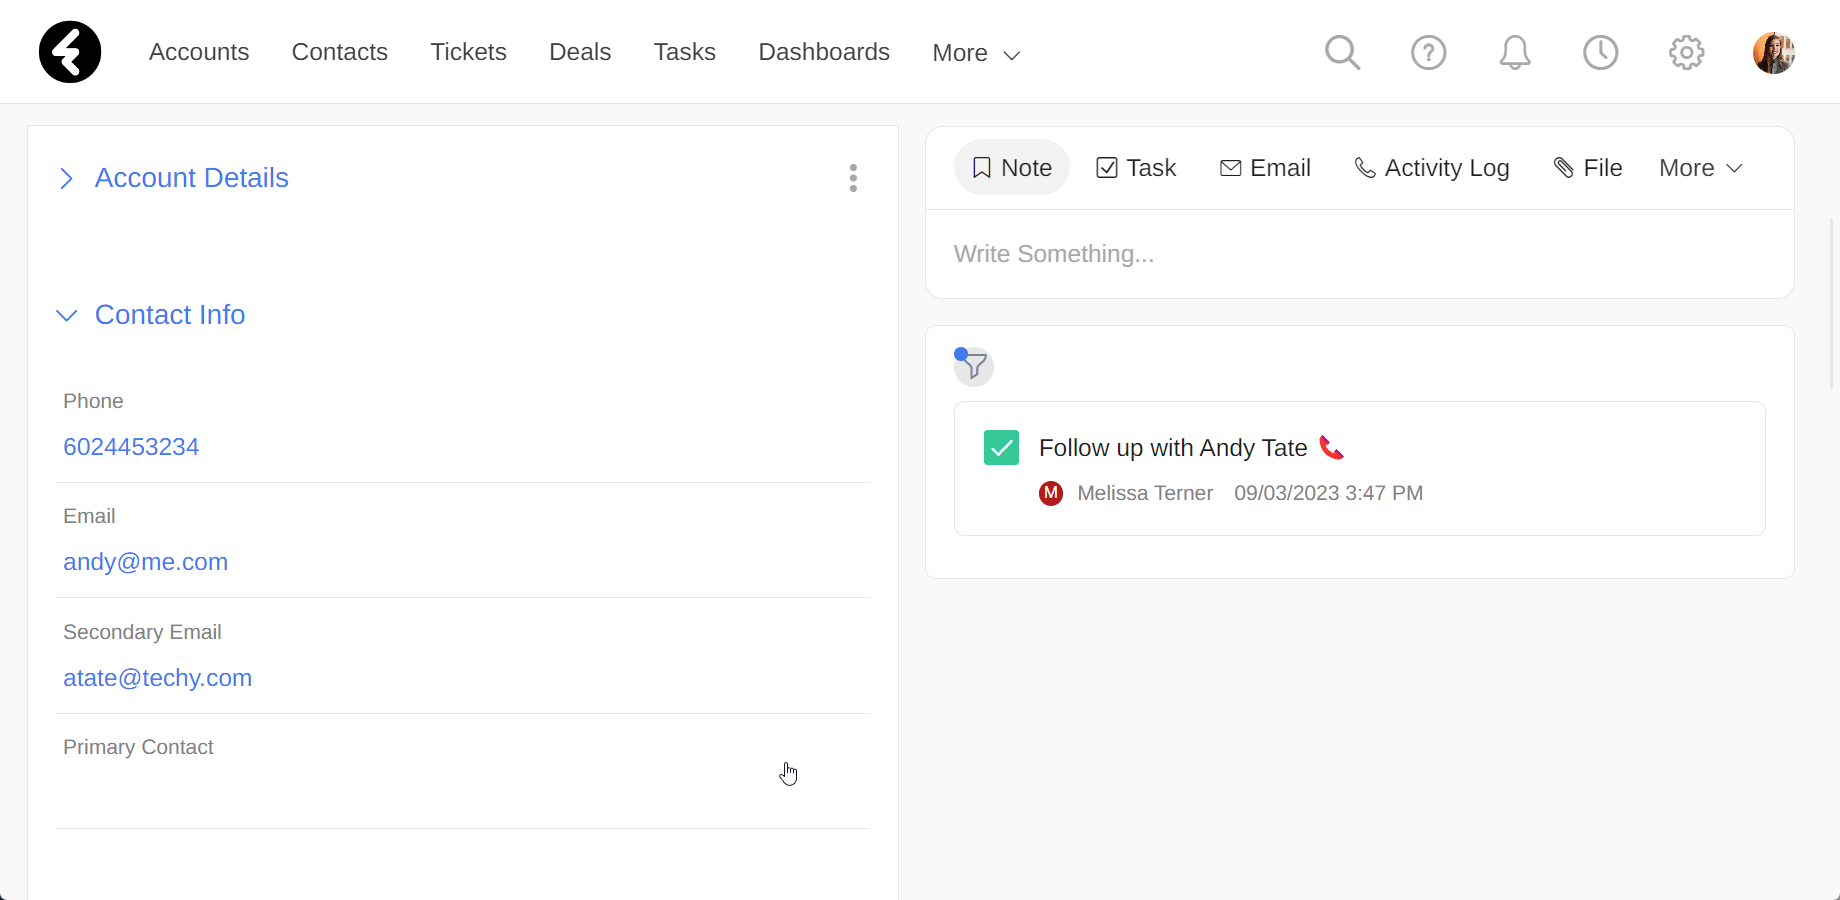Viewport: 1840px width, 900px height.
Task: Open the More dropdown in the top navigation
Action: 976,53
